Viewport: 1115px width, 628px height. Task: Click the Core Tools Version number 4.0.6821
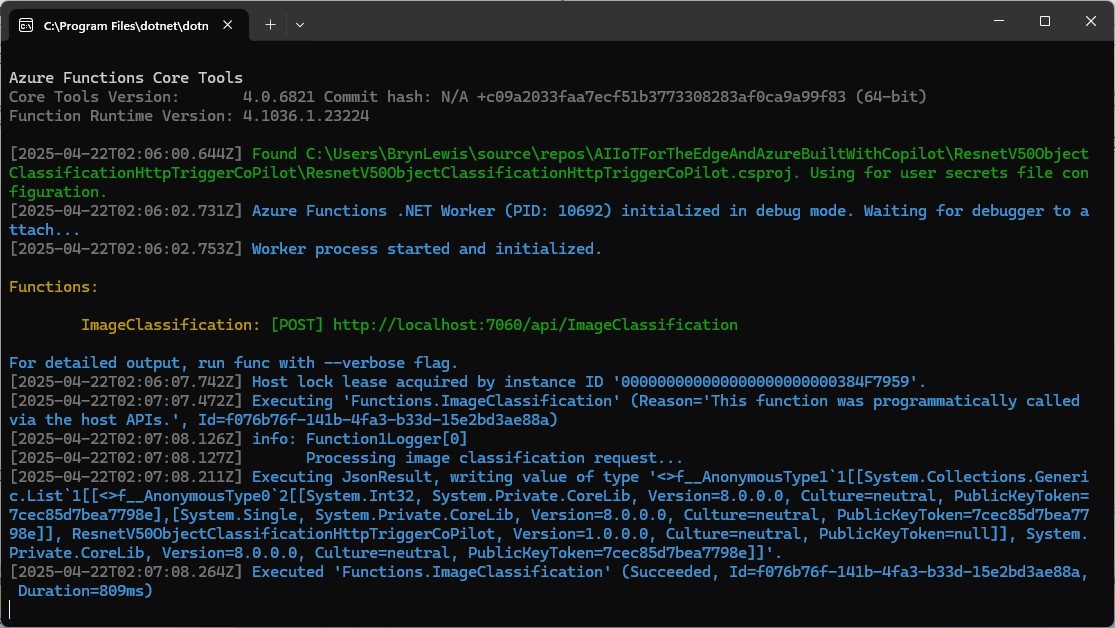point(279,97)
